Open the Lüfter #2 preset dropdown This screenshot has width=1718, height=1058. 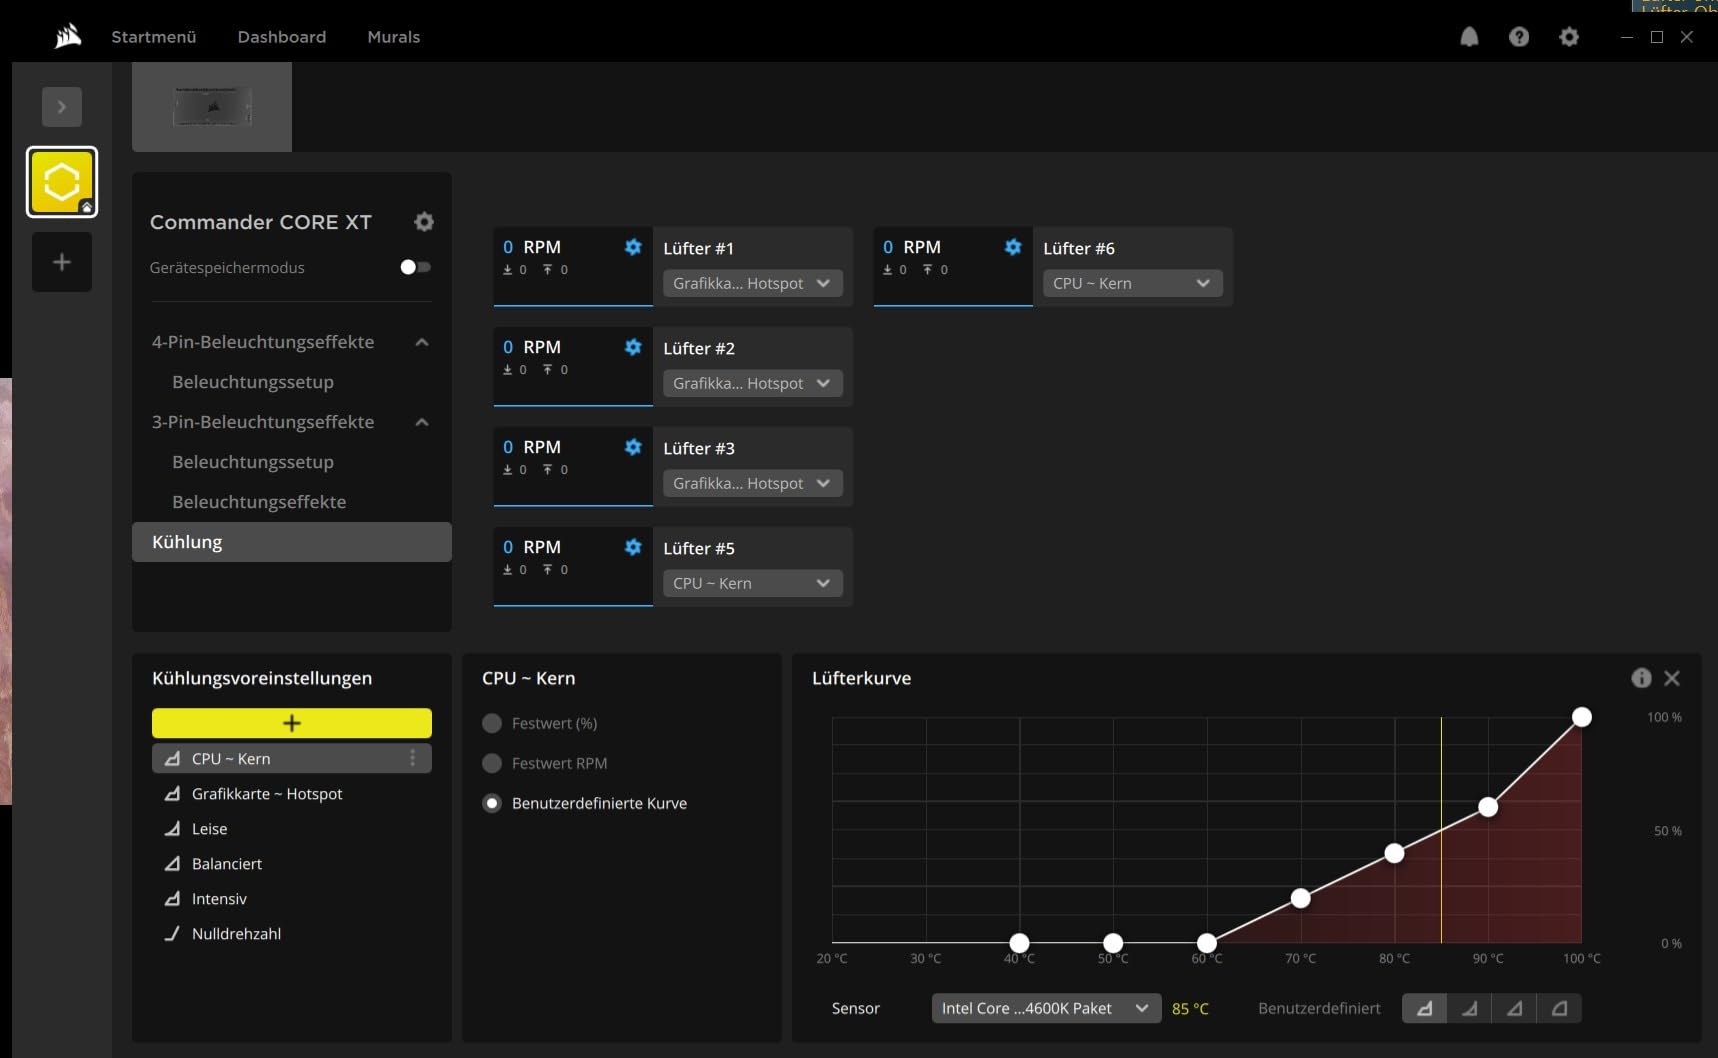point(752,384)
